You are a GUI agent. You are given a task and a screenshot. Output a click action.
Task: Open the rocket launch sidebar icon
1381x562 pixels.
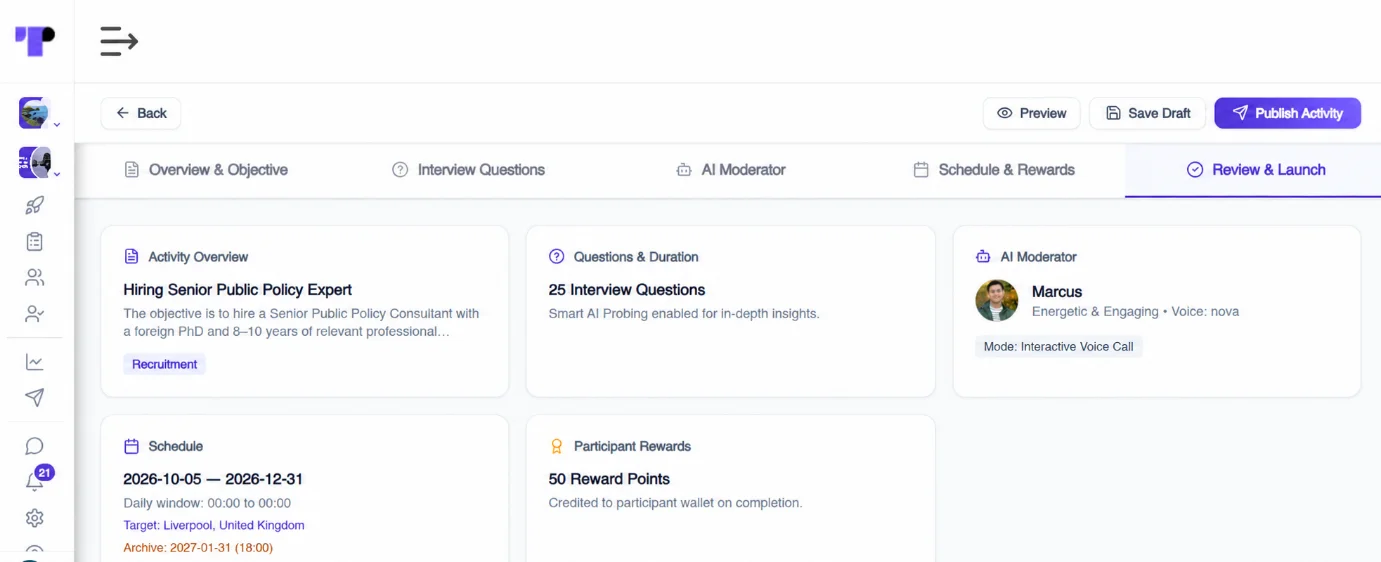coord(35,205)
